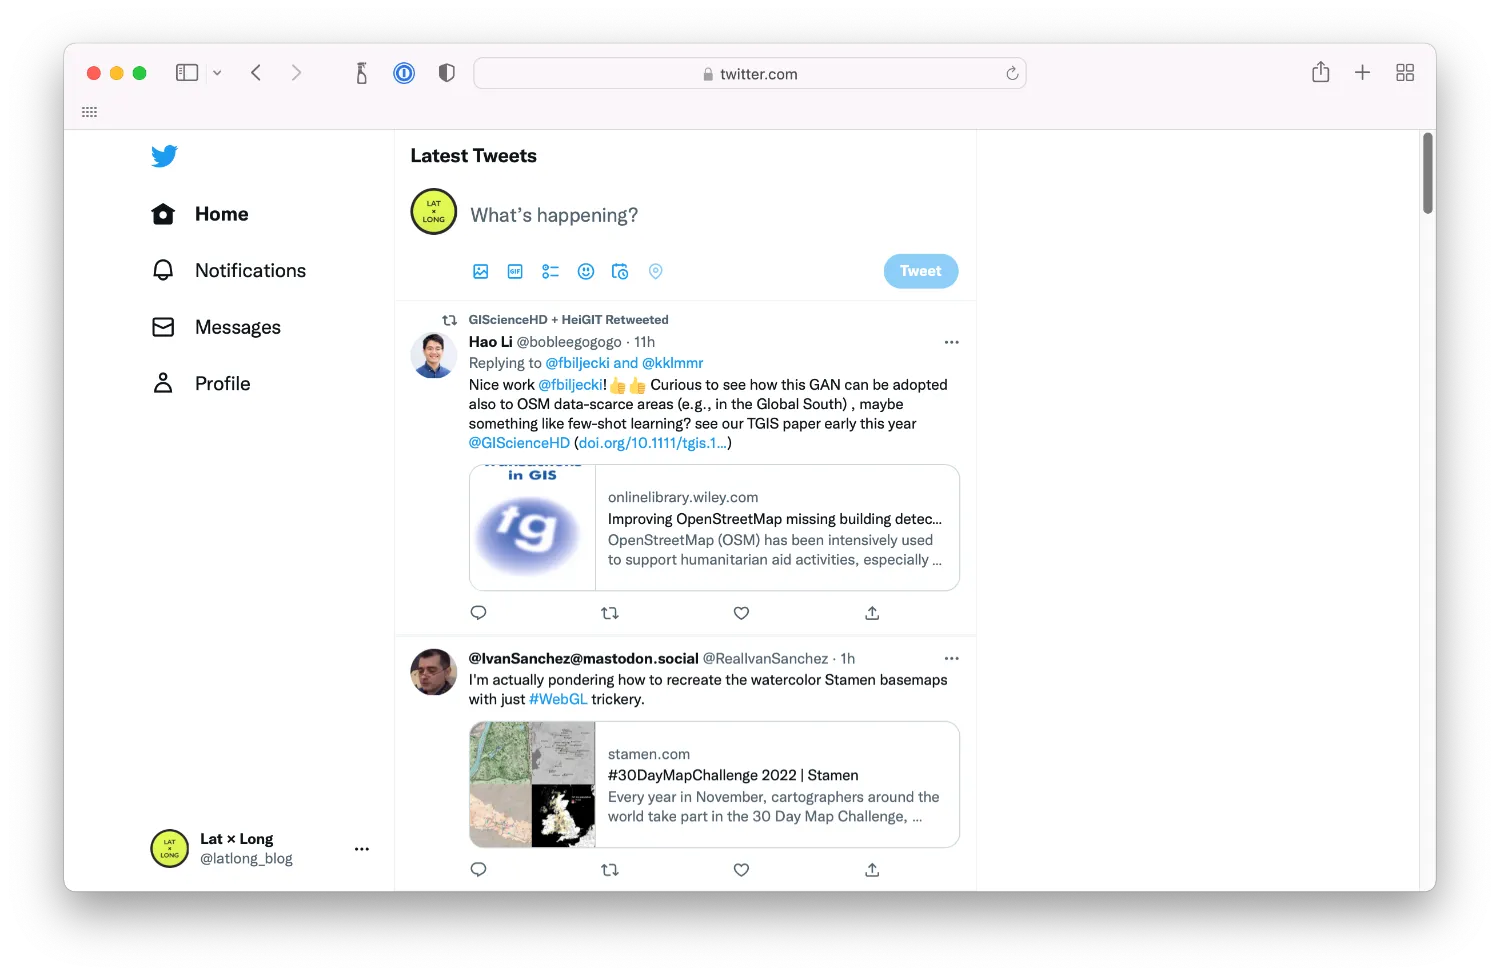1500x976 pixels.
Task: Open the emoji picker
Action: click(586, 271)
